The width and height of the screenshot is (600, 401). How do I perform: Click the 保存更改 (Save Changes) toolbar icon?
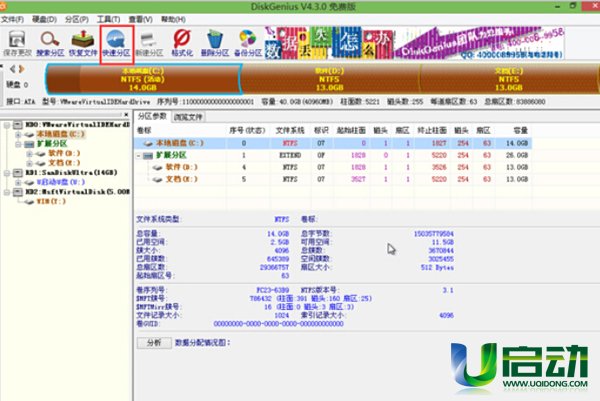point(17,43)
